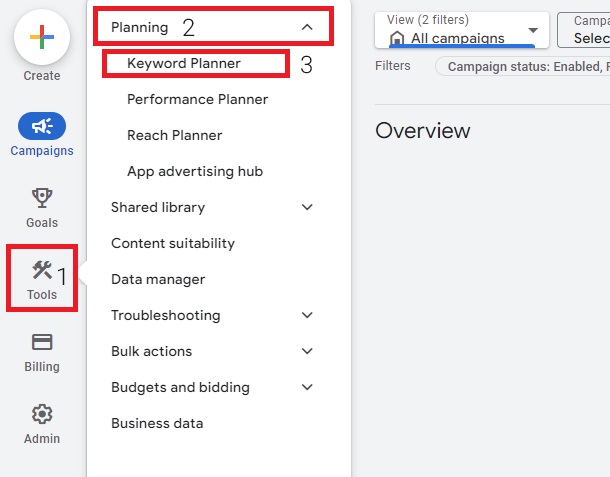Click the Troubleshooting label
Viewport: 610px width, 477px height.
pyautogui.click(x=166, y=315)
